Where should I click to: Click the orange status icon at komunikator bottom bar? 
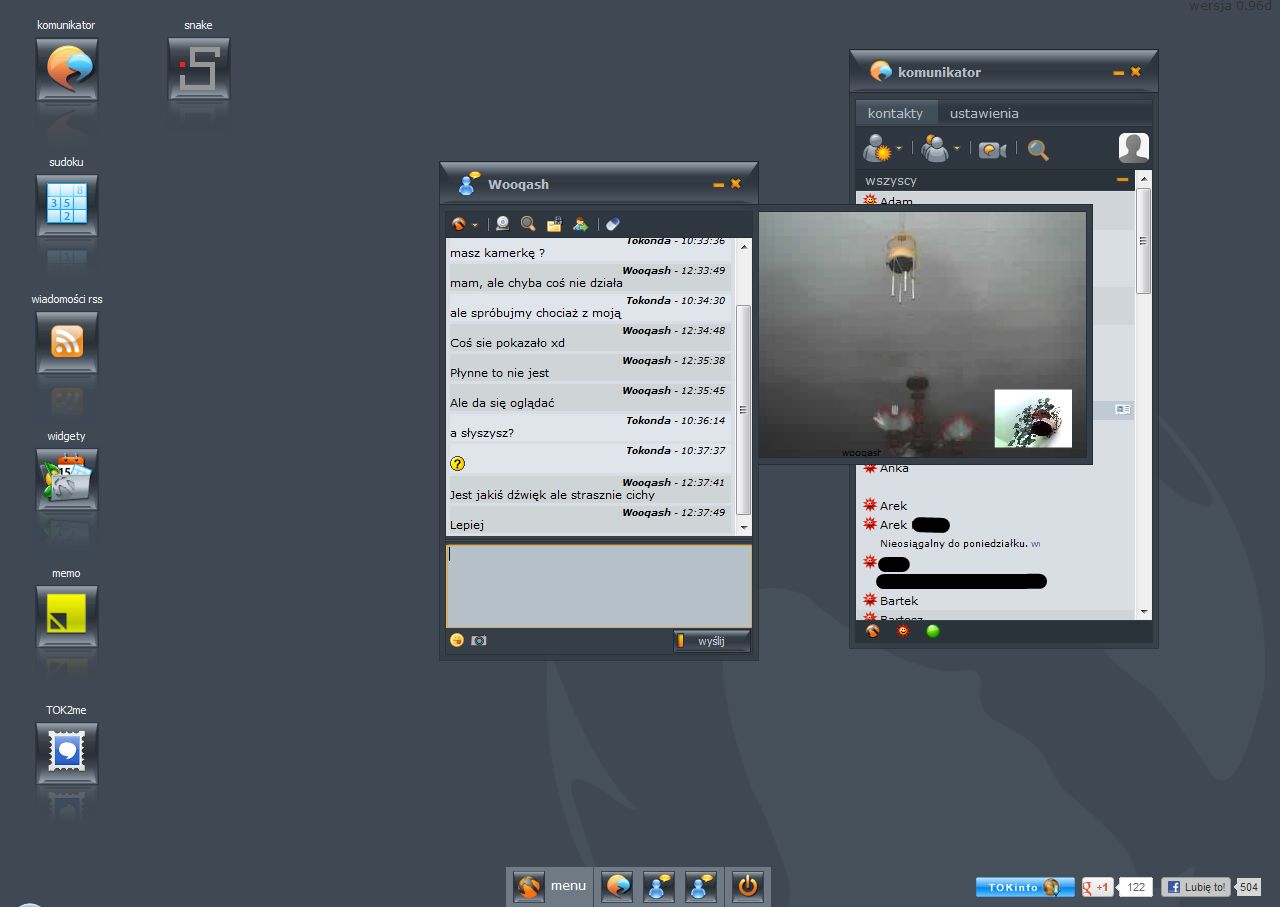click(x=873, y=631)
